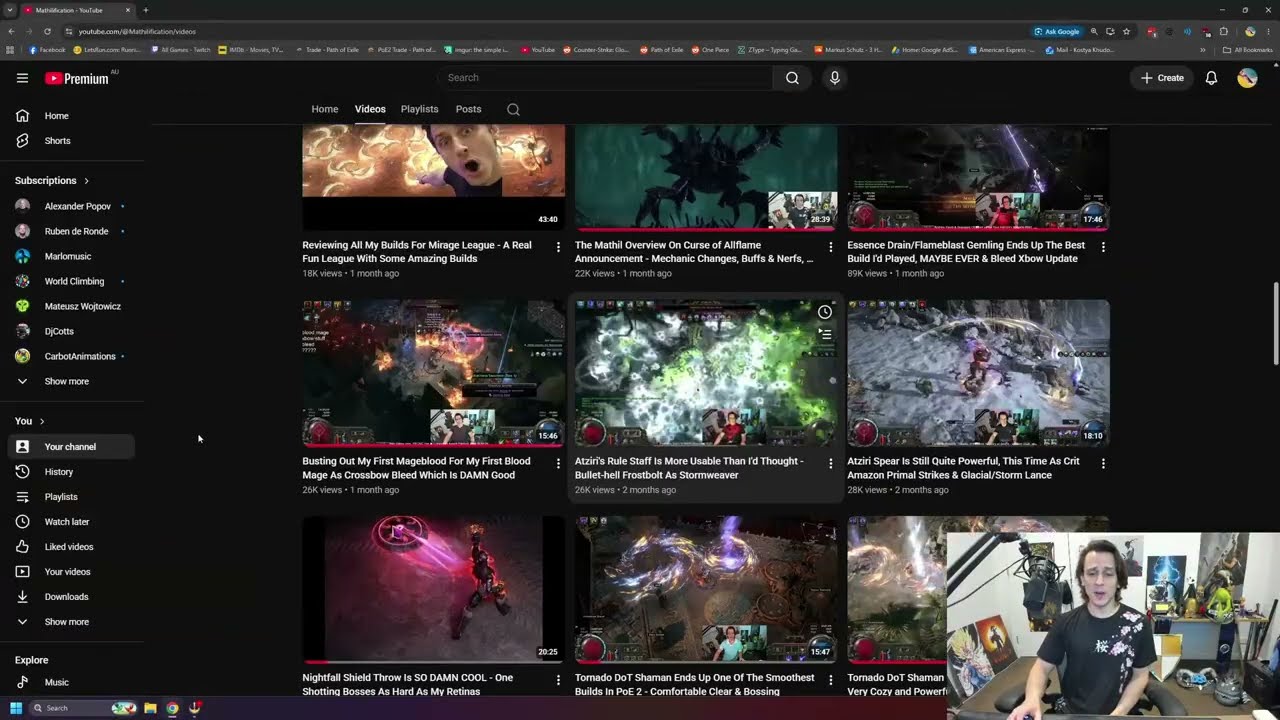Open Downloads in the sidebar
The width and height of the screenshot is (1280, 720).
coord(71,597)
